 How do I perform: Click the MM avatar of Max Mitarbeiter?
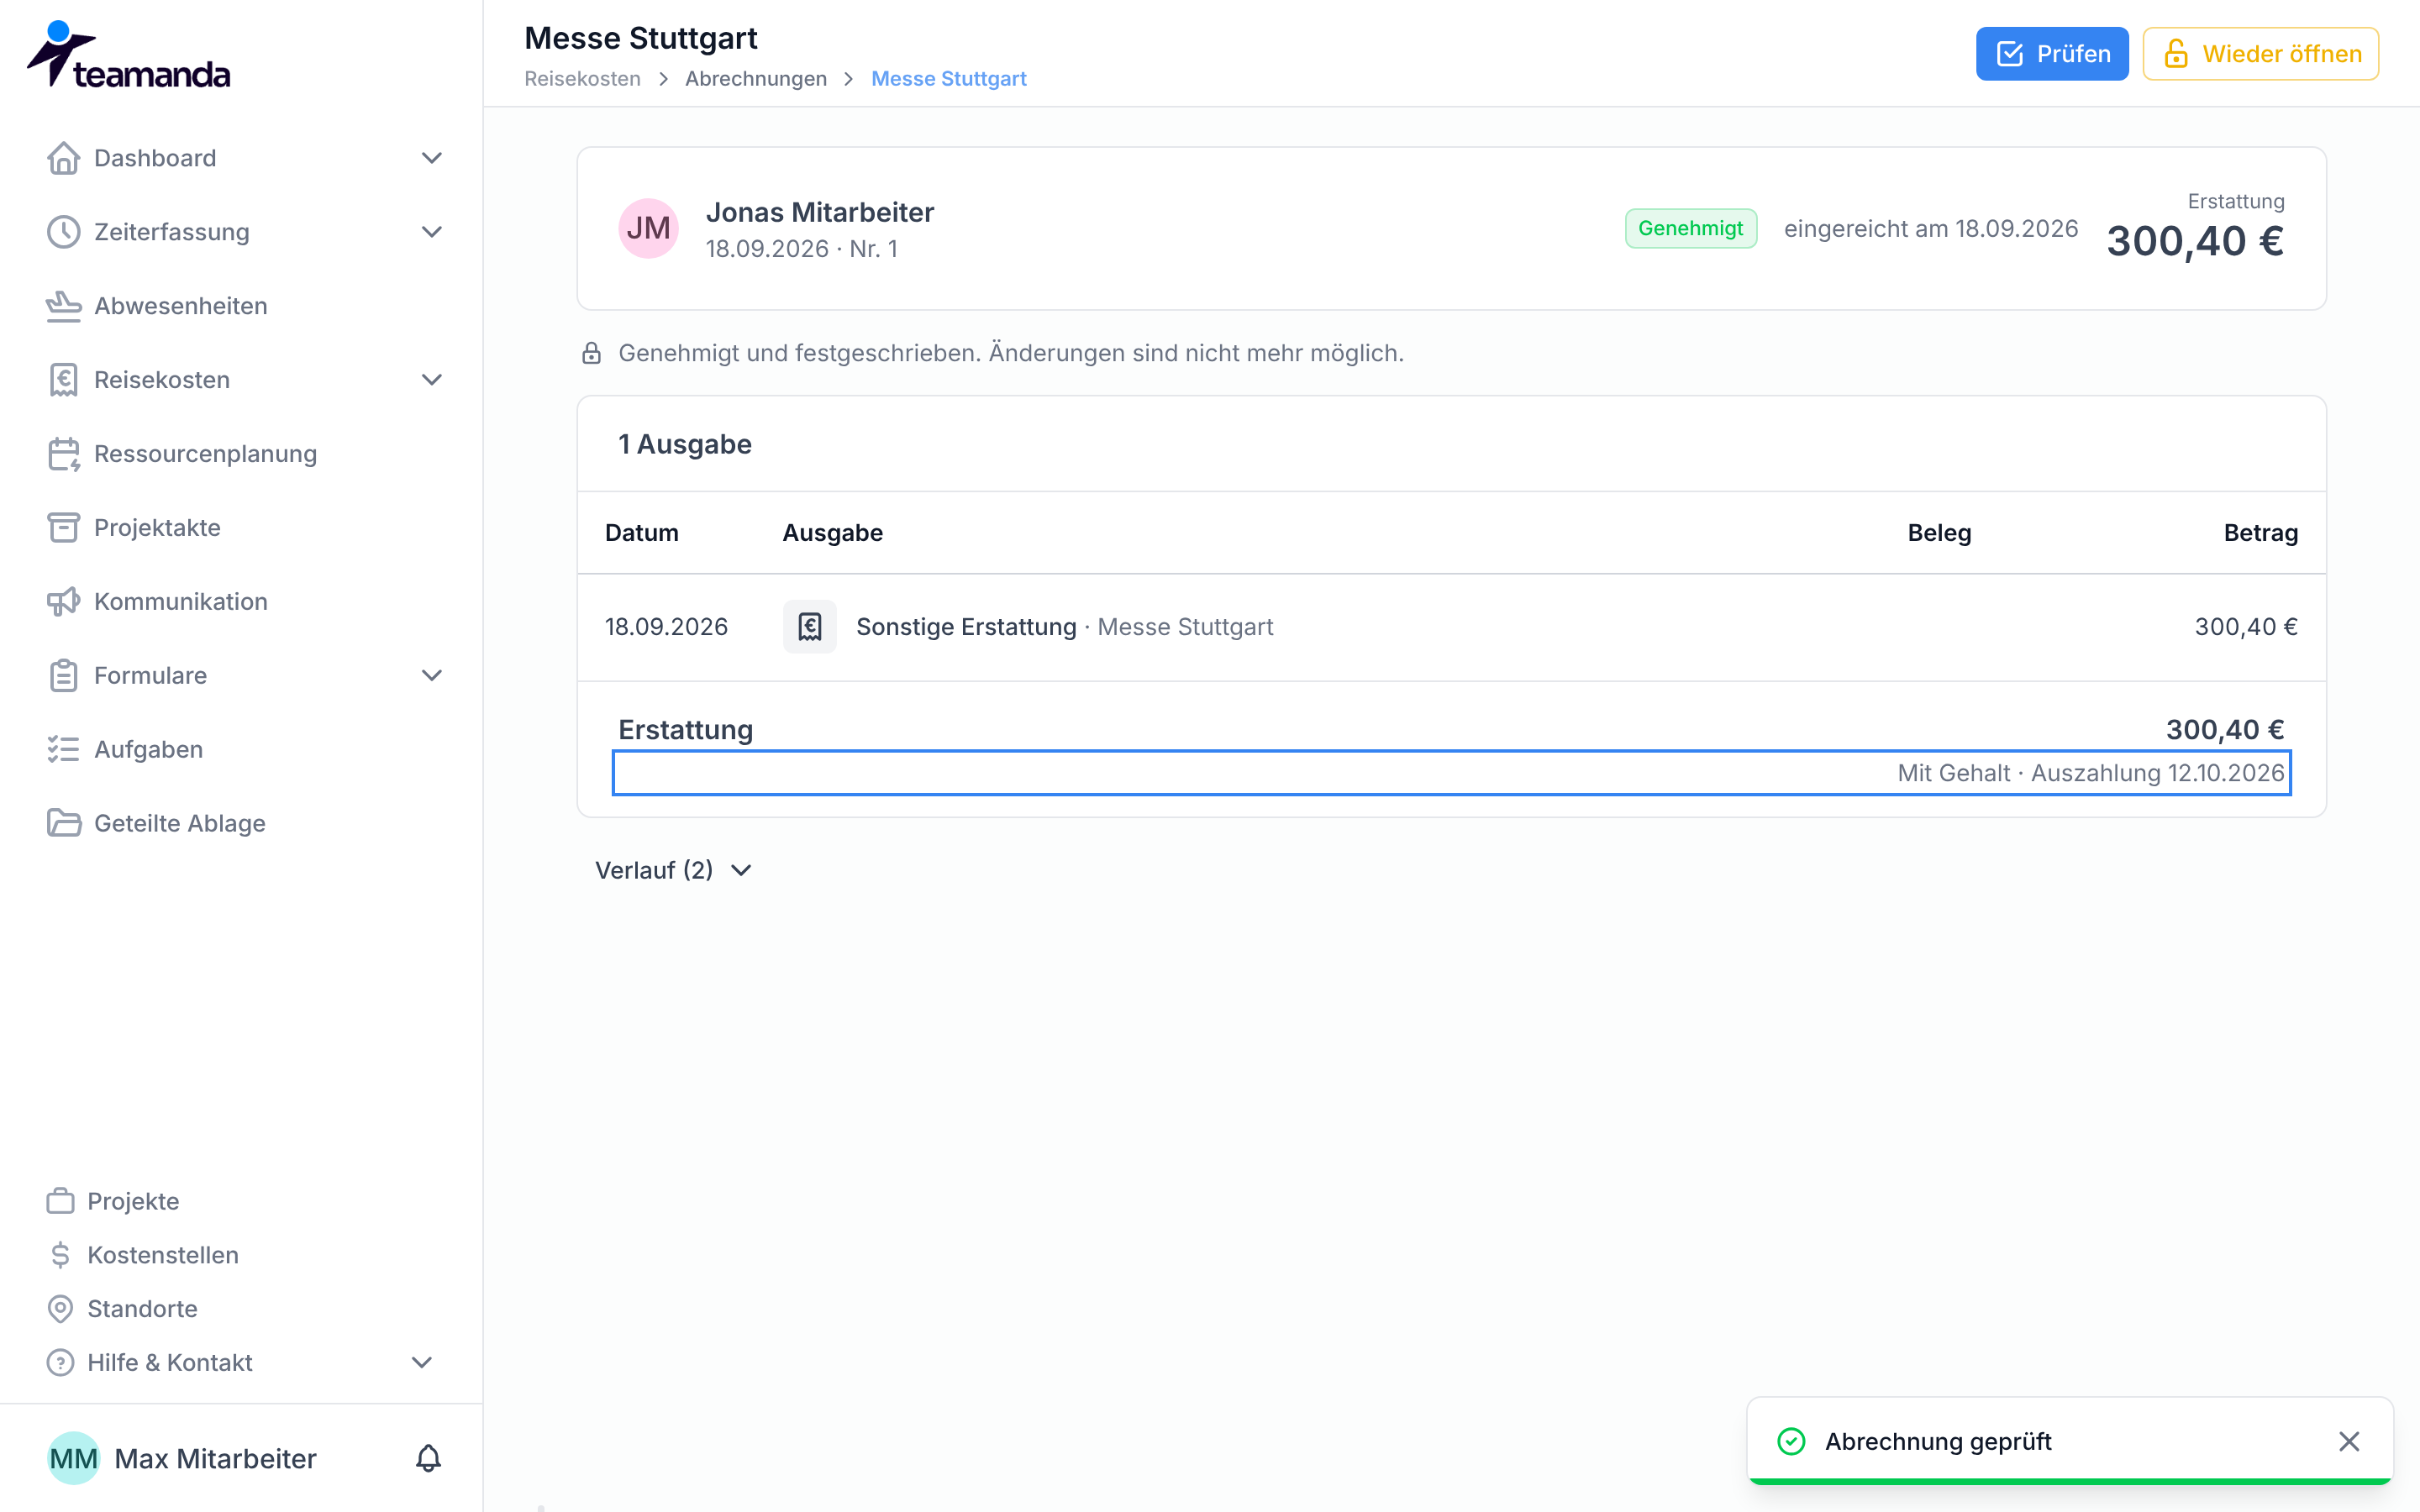click(x=74, y=1459)
